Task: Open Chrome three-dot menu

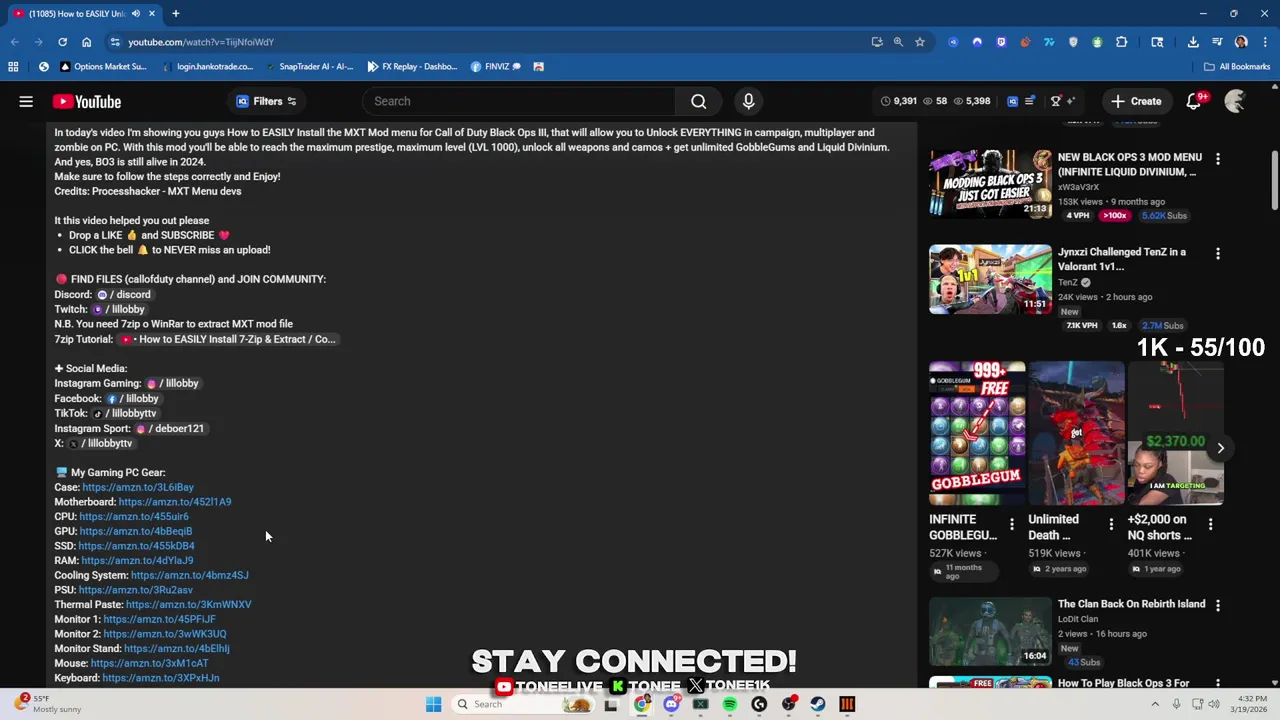Action: pyautogui.click(x=1265, y=42)
